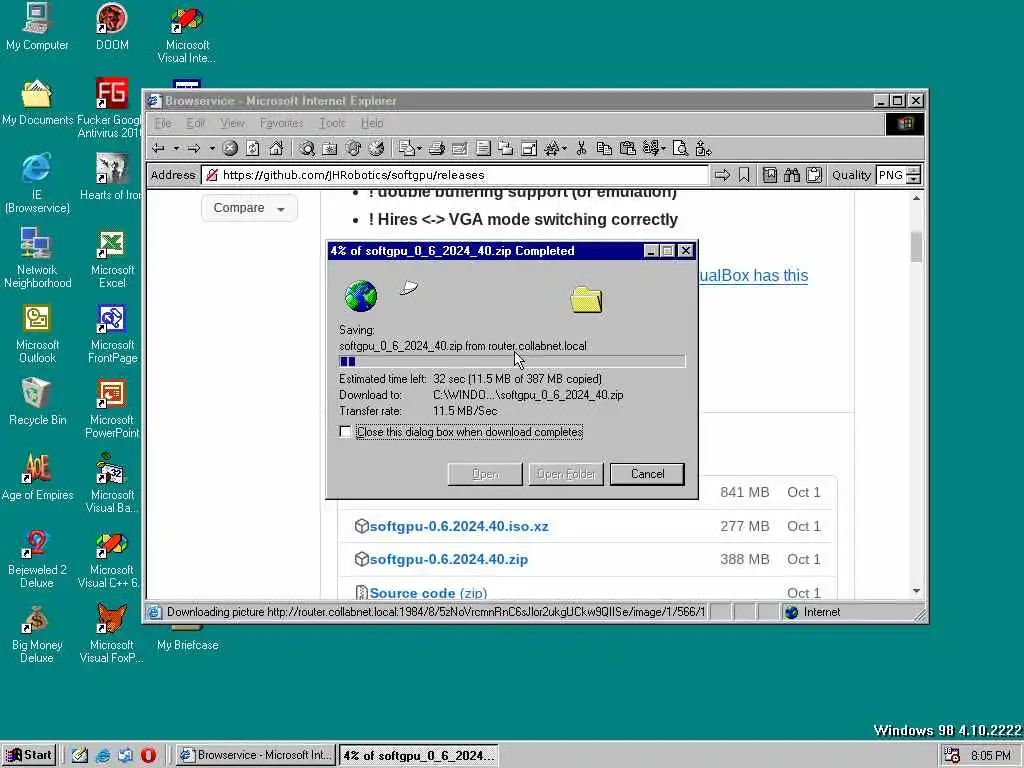
Task: Enable Close this dialog box when download completes
Action: 345,432
